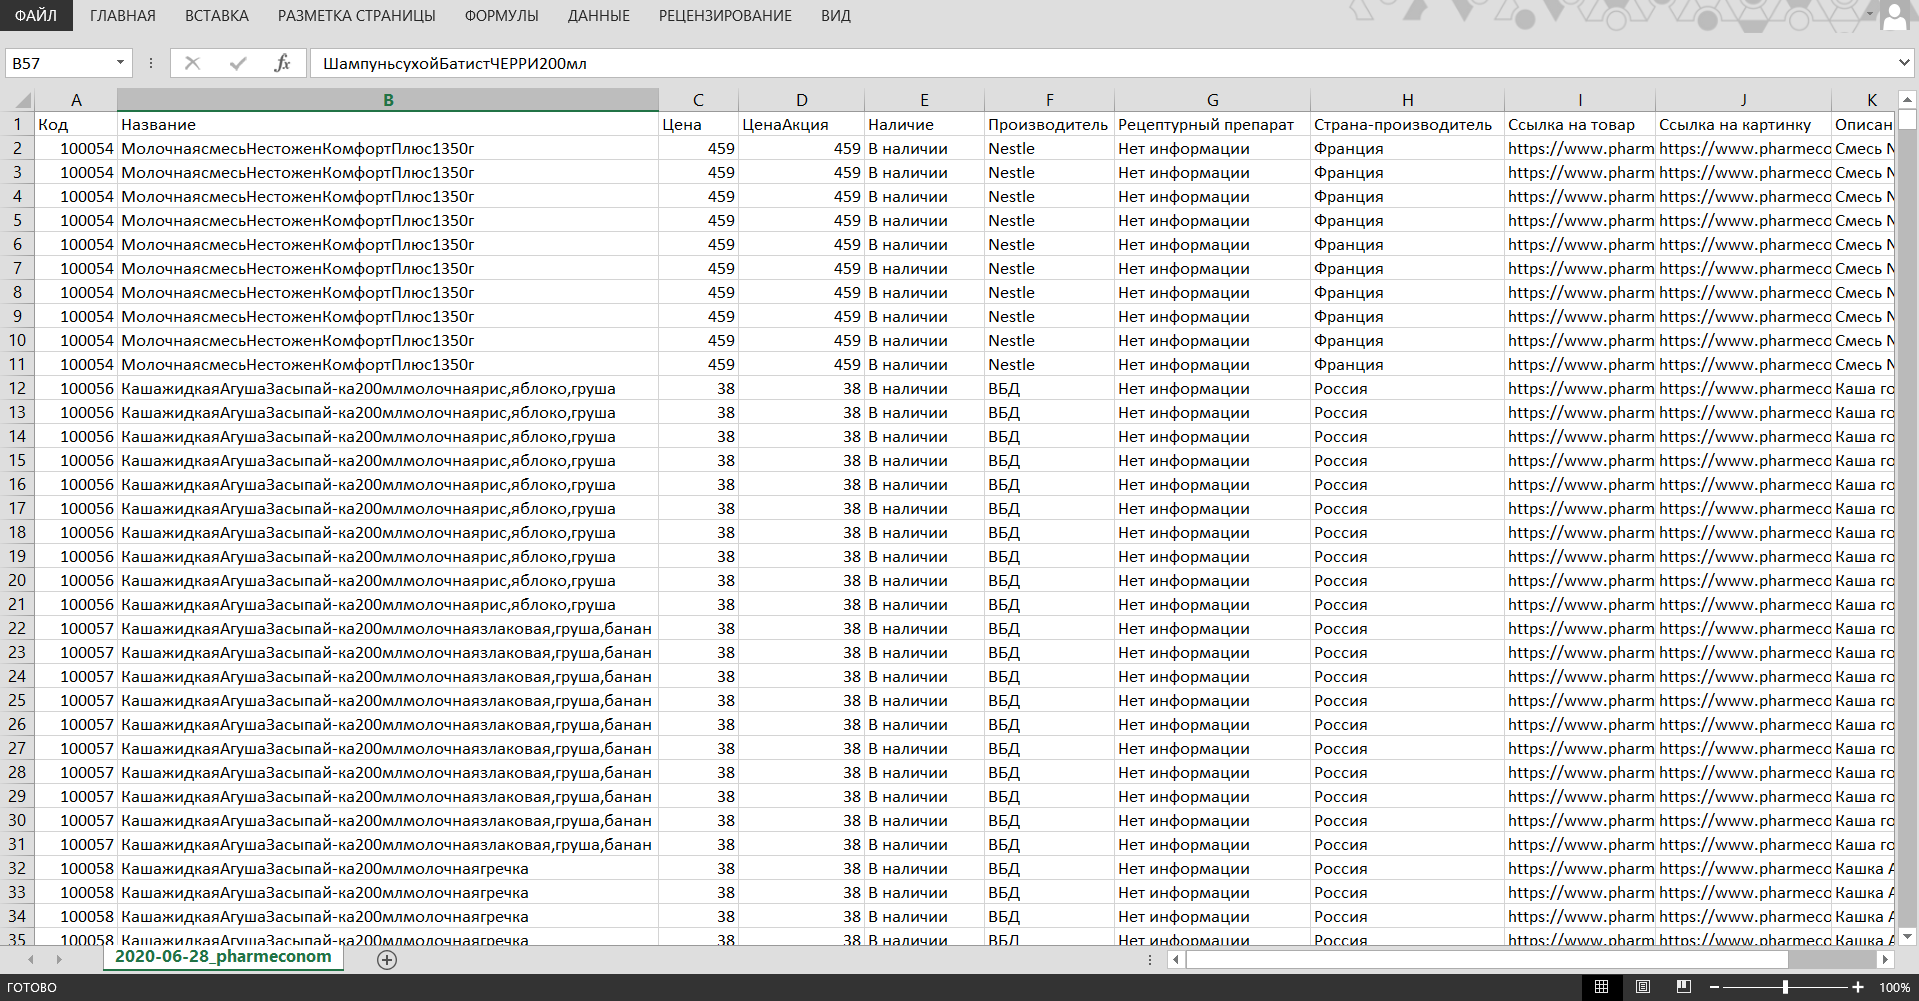Open Insert Function fx dialog
The width and height of the screenshot is (1919, 1001).
click(x=282, y=63)
